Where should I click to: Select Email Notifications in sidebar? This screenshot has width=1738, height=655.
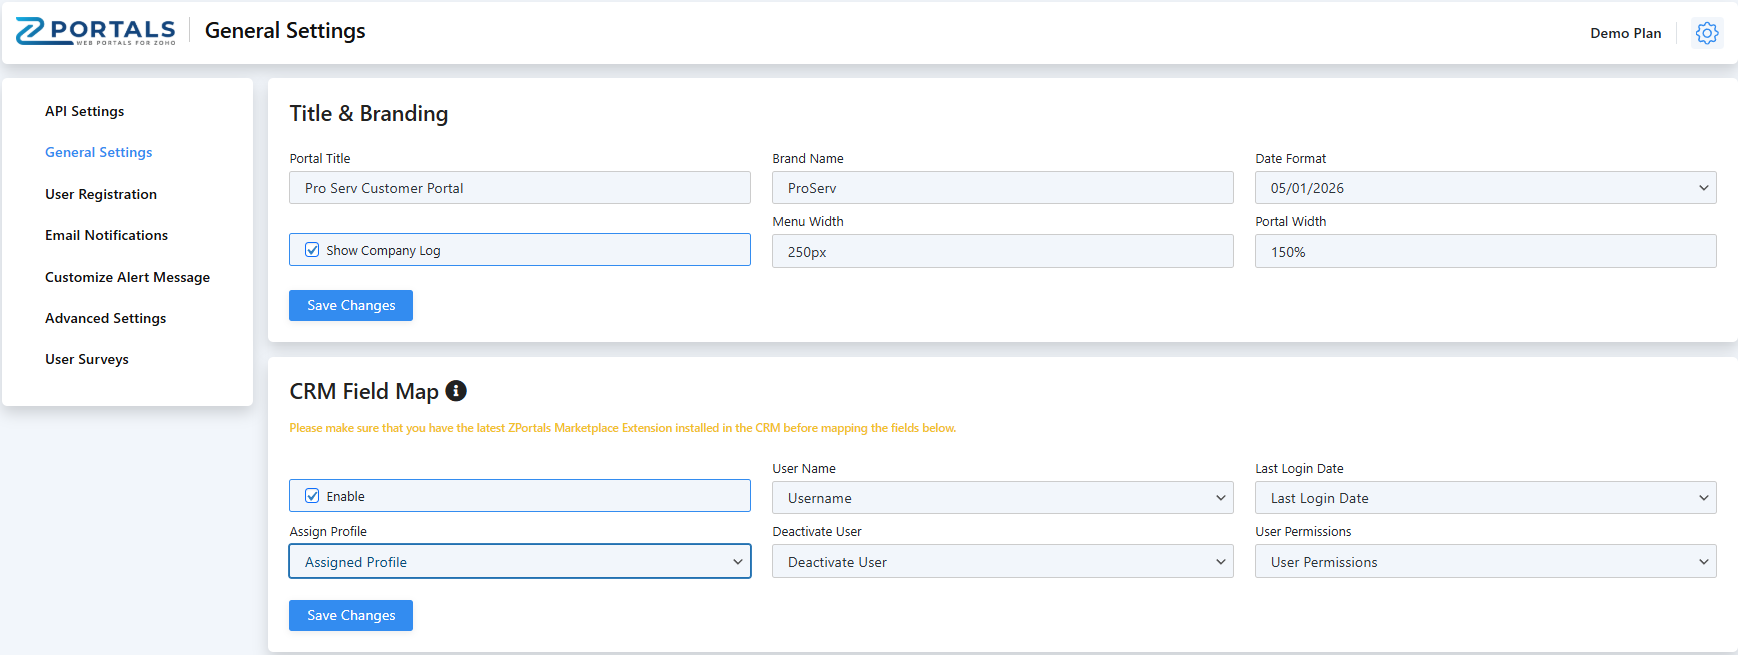pos(106,235)
